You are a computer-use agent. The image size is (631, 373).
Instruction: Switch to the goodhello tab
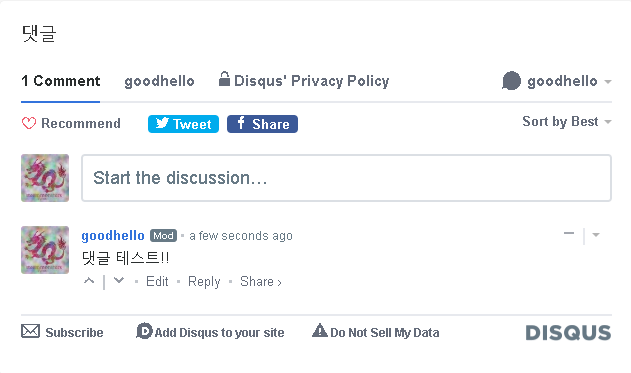tap(159, 81)
